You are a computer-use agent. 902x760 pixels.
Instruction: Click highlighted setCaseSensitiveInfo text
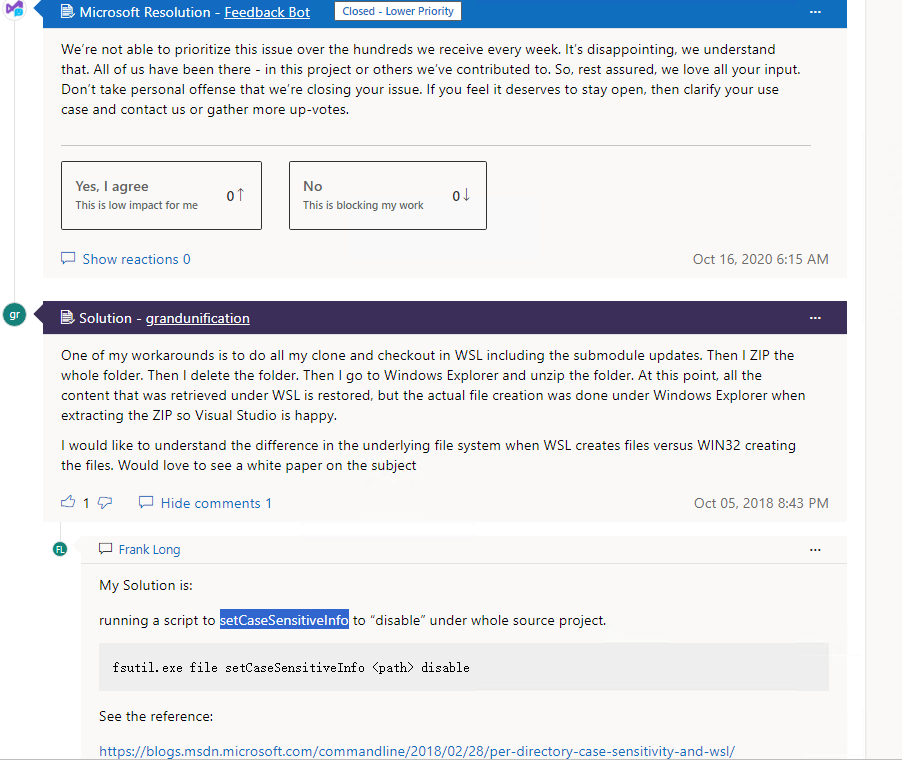tap(284, 620)
